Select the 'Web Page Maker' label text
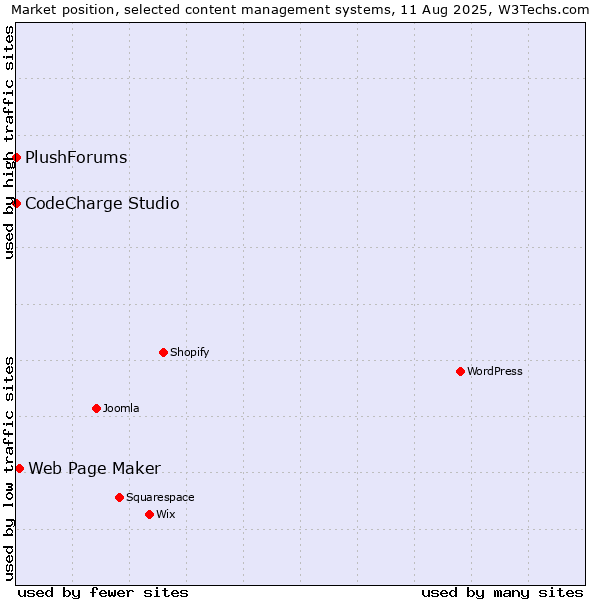600x600 pixels. tap(95, 468)
